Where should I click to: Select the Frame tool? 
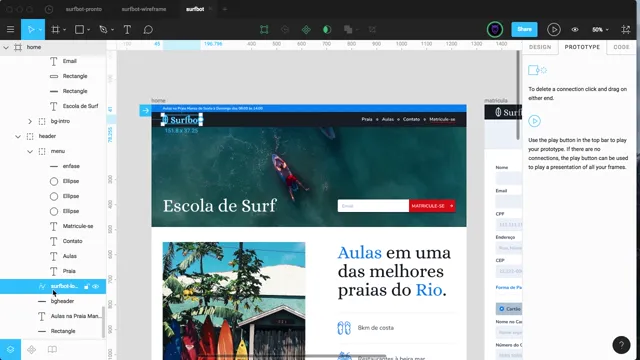point(56,29)
